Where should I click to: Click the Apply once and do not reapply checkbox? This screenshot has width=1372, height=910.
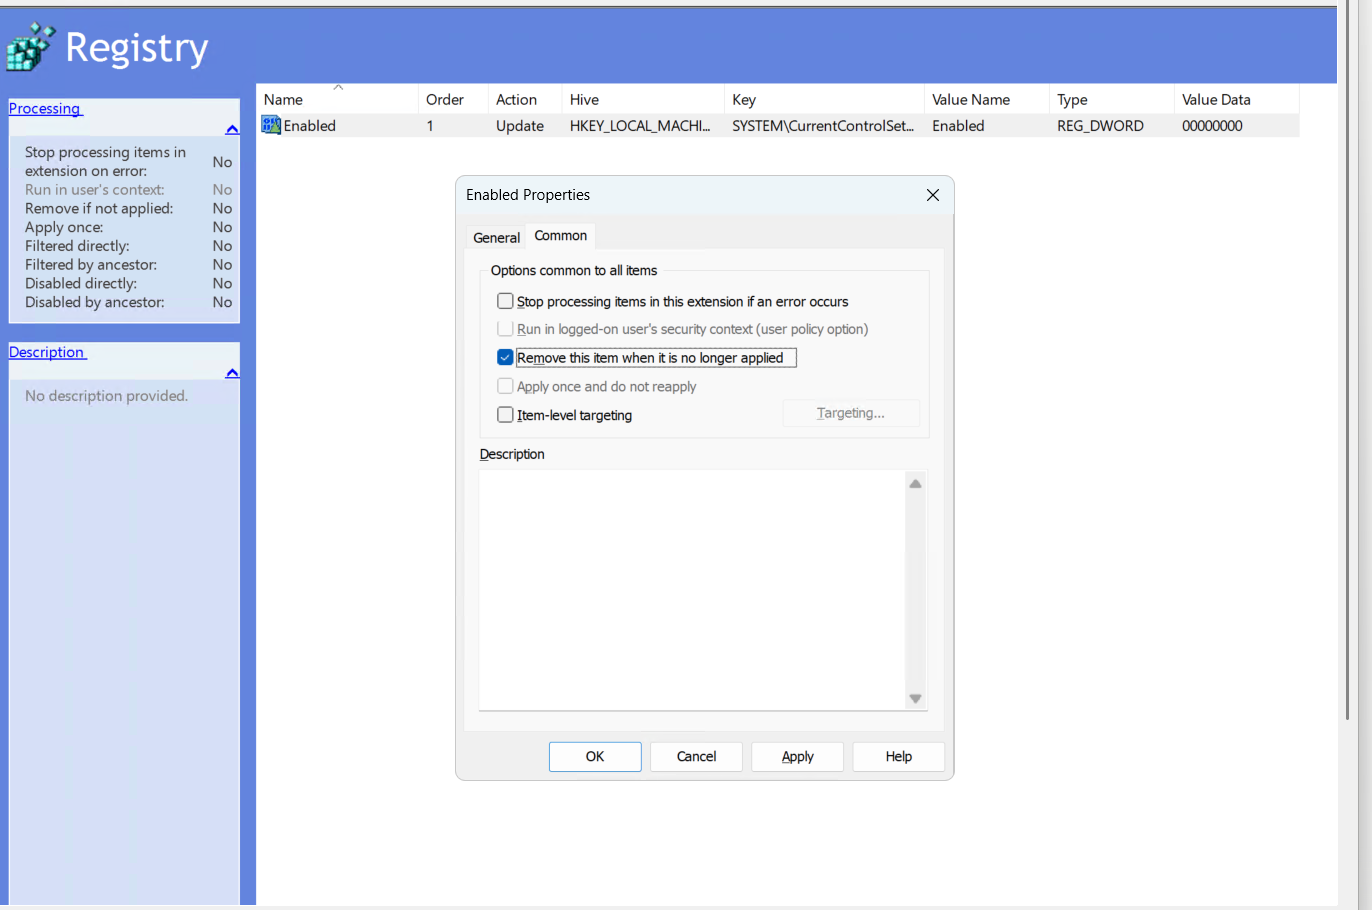click(505, 386)
